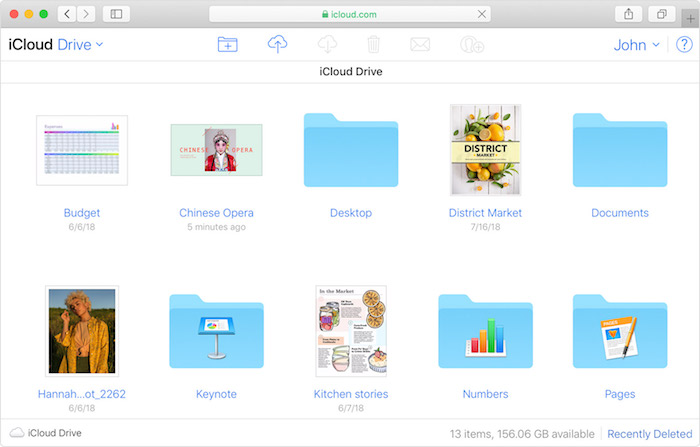Click the Keynote folder label
Viewport: 700px width, 447px height.
click(217, 394)
